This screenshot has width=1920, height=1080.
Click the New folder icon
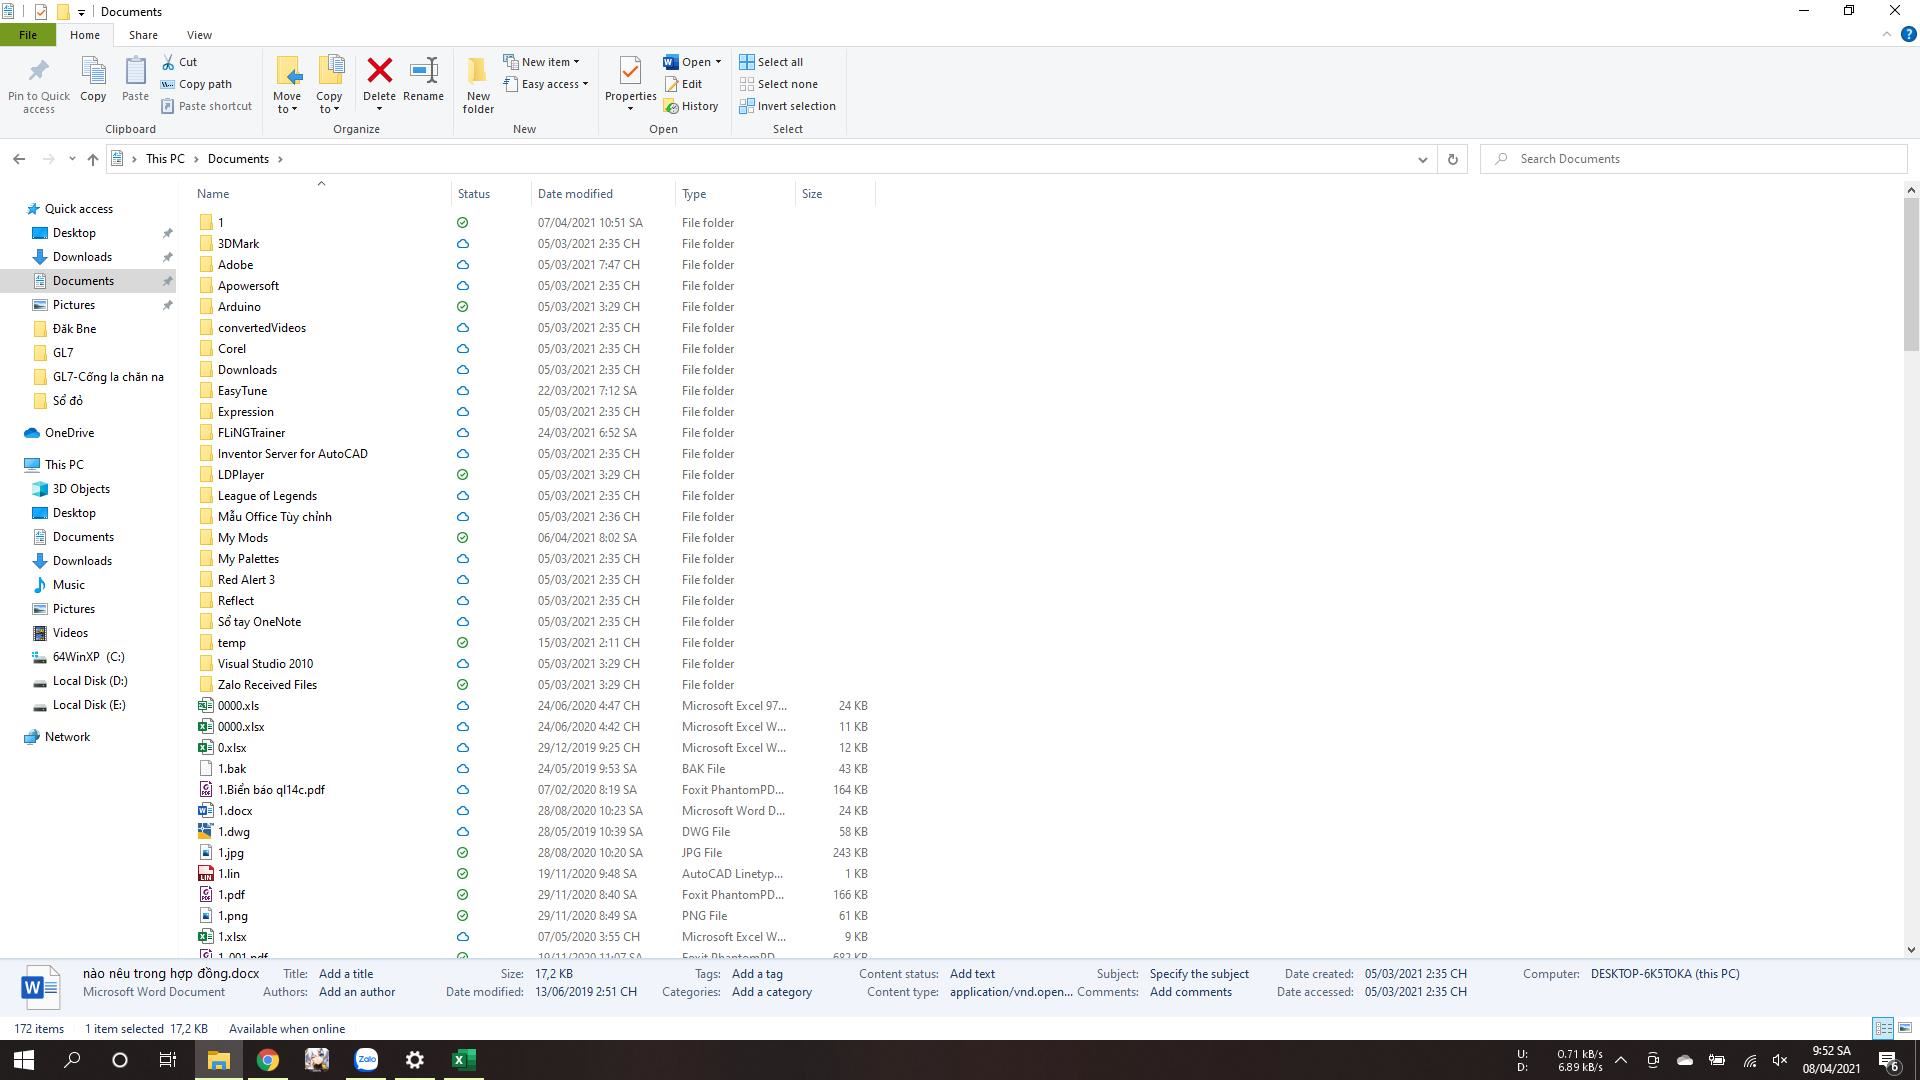coord(478,71)
